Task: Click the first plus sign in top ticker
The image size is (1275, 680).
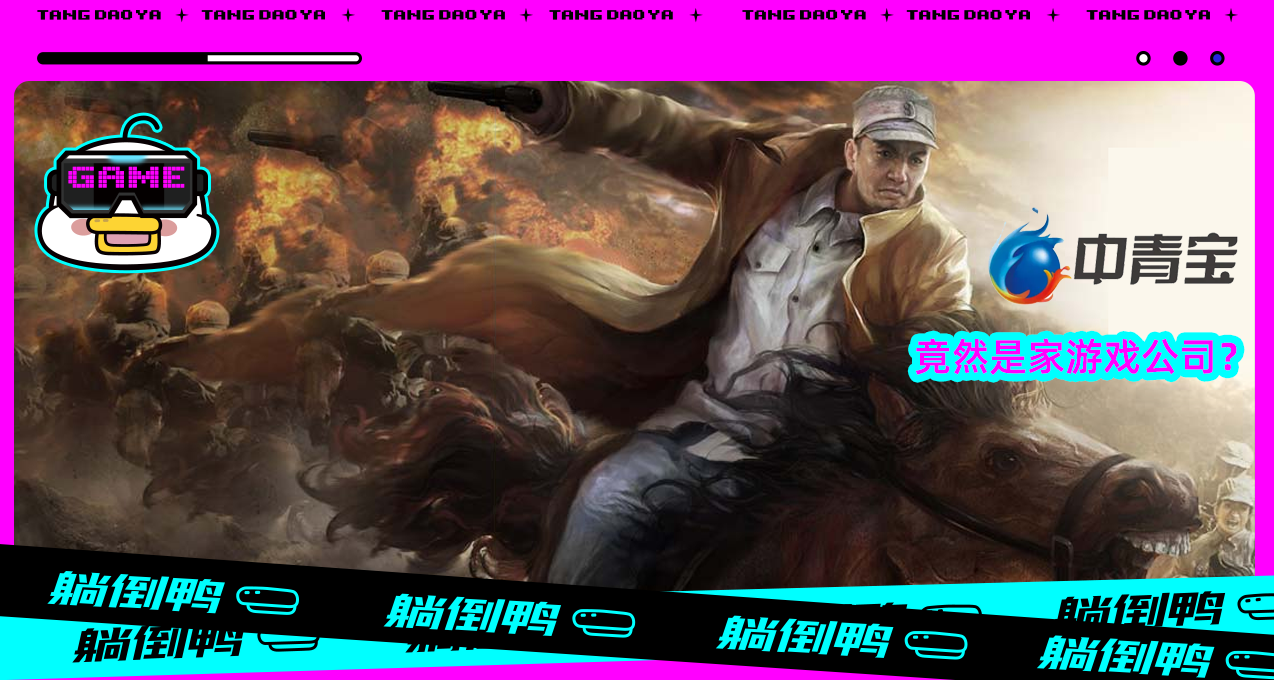Action: pos(181,15)
